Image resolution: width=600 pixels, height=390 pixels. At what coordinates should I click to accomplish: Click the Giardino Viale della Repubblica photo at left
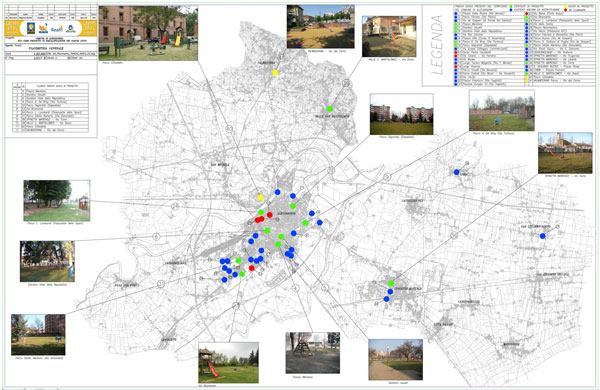(47, 261)
